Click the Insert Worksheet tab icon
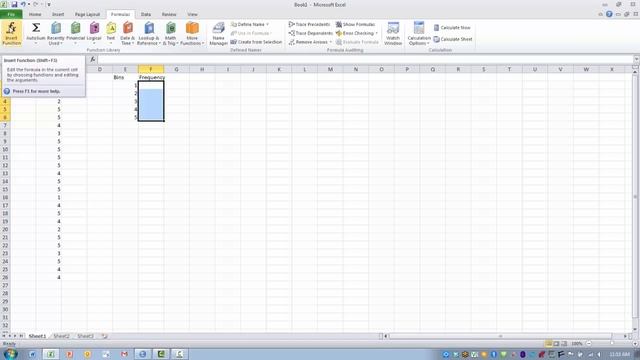This screenshot has height=360, width=640. click(x=104, y=336)
